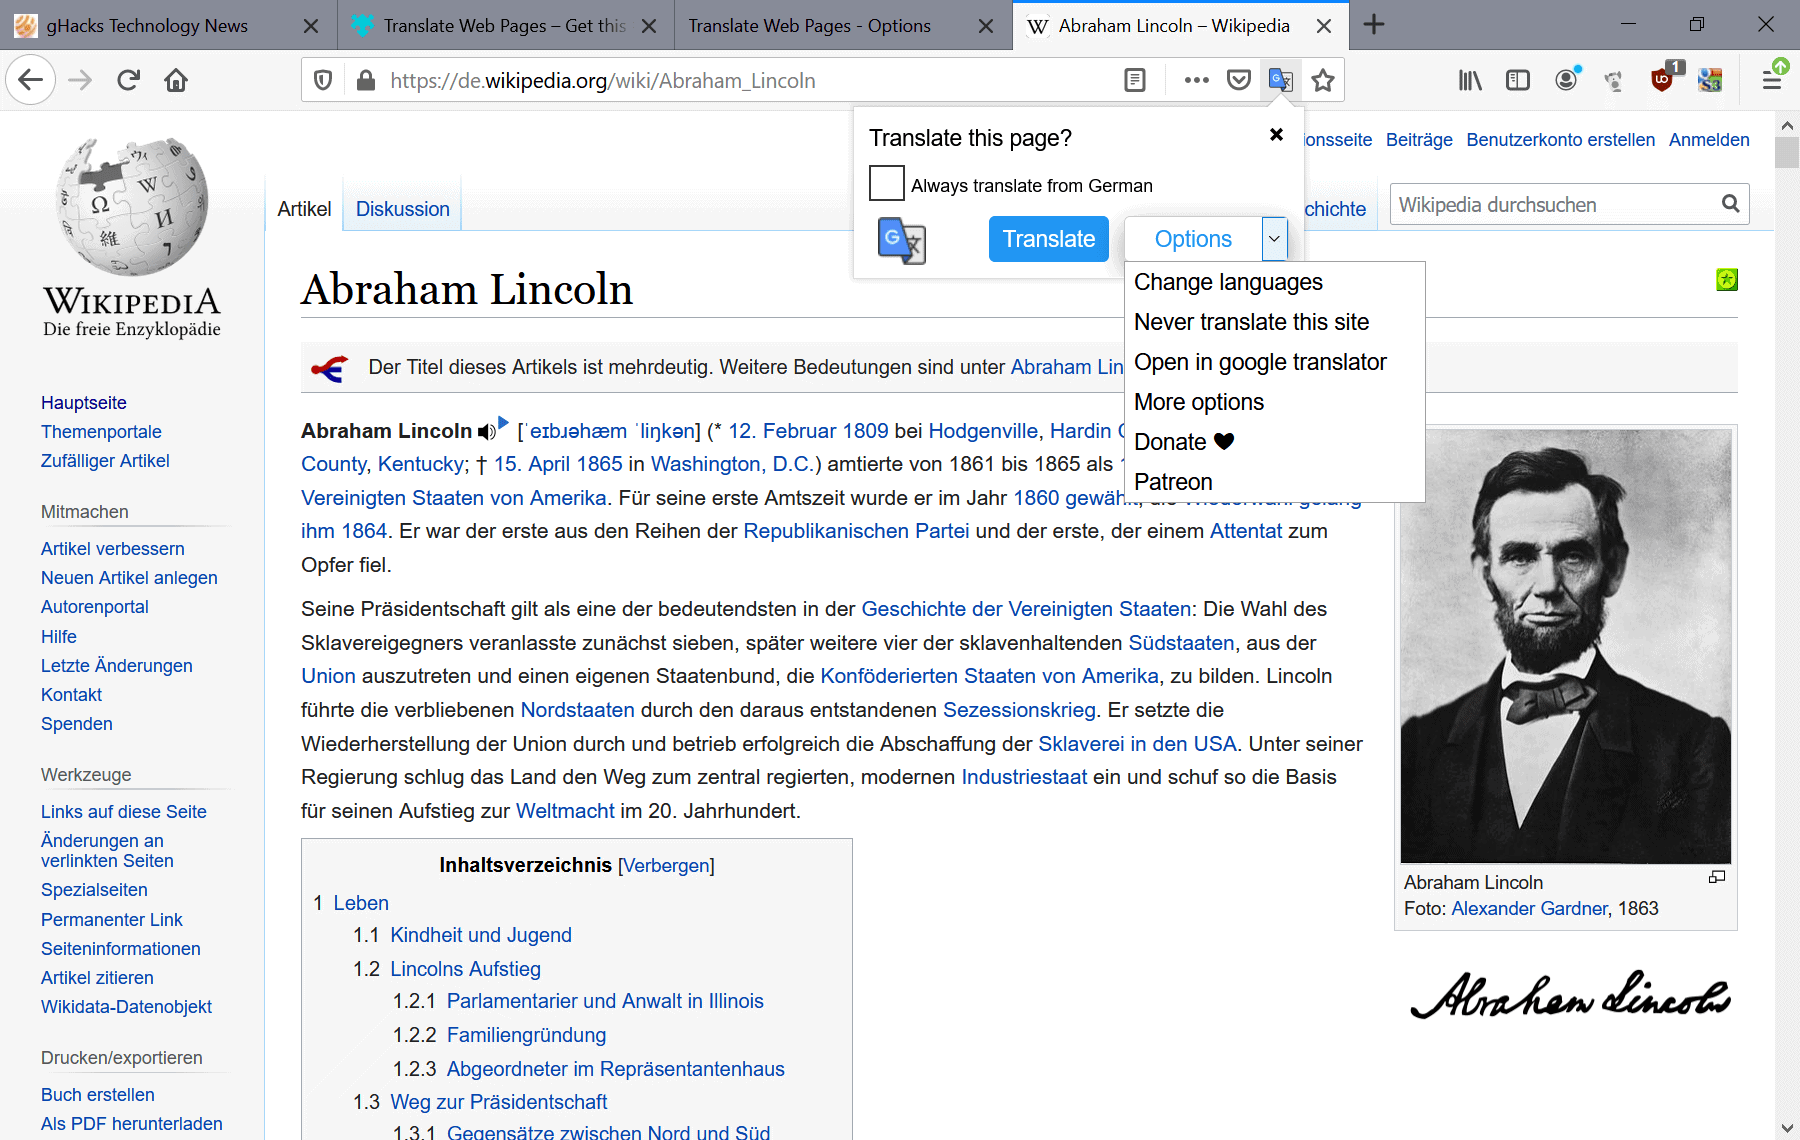Click the Google Translate logo in popup
This screenshot has width=1800, height=1140.
902,240
